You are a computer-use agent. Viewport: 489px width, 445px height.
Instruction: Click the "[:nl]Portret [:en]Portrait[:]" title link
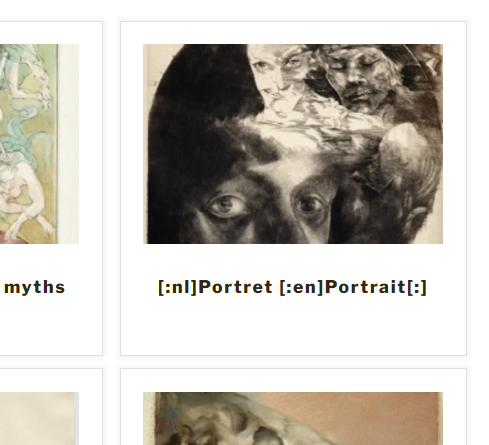click(293, 287)
